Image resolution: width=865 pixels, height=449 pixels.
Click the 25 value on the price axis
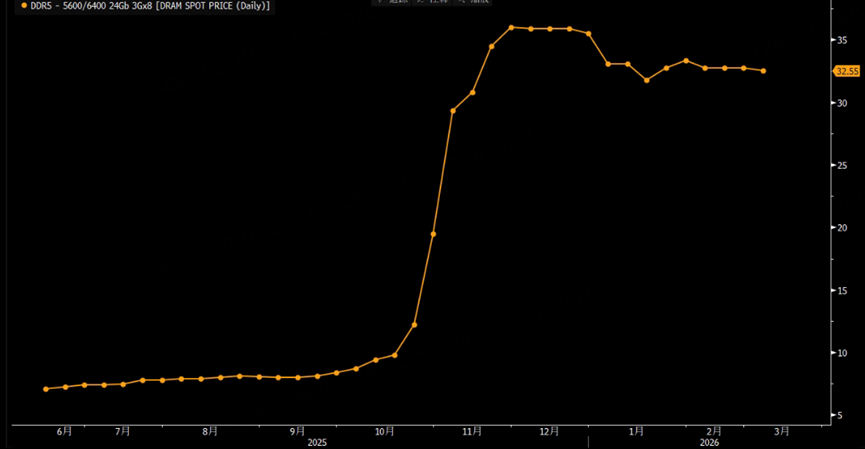click(843, 165)
